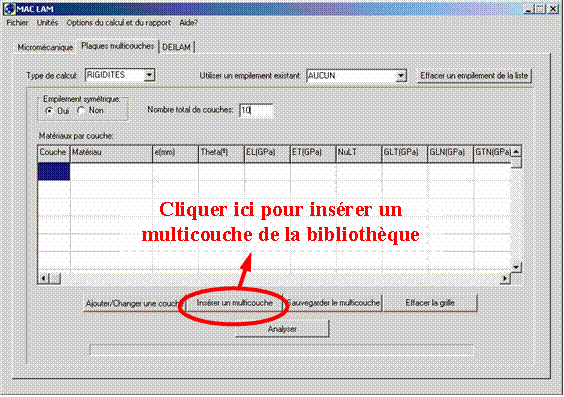The width and height of the screenshot is (564, 397).
Task: Click Effacer la grille button
Action: tap(430, 303)
